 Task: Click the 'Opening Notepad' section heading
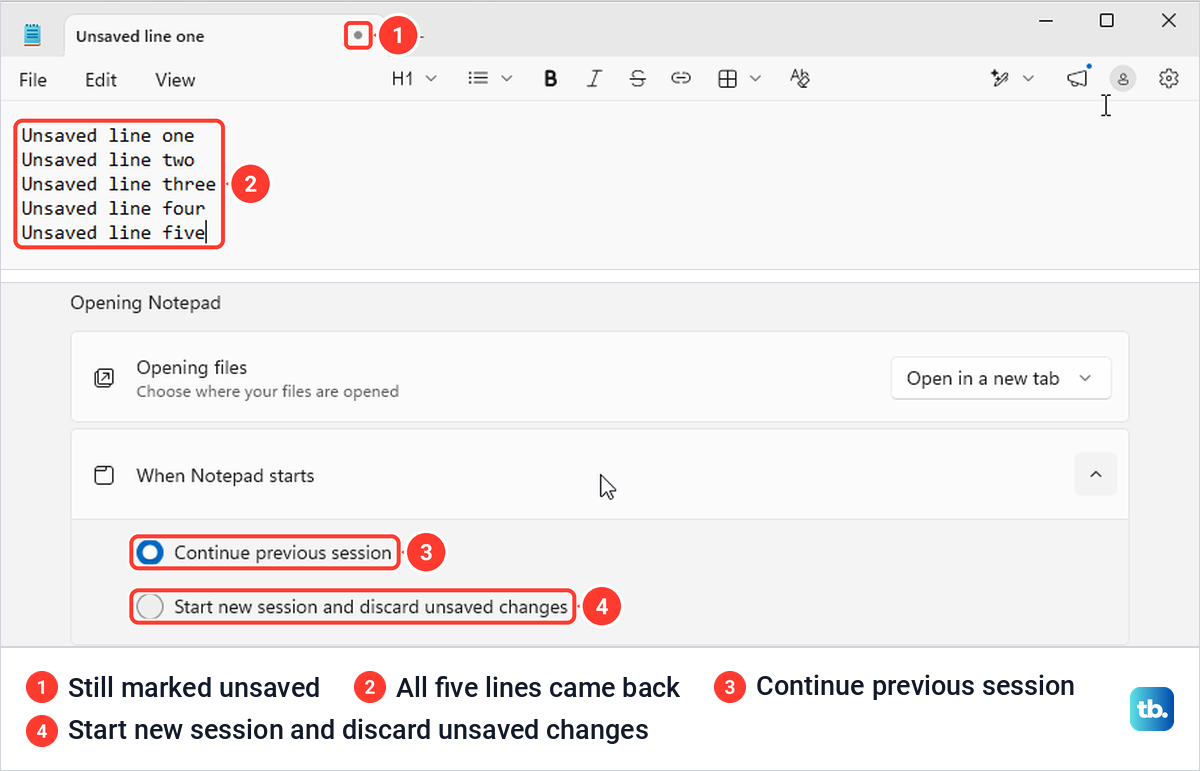coord(145,302)
